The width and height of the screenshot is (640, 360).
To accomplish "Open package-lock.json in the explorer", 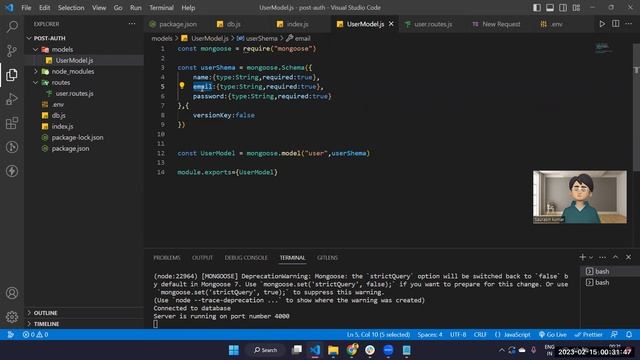I will tap(77, 138).
